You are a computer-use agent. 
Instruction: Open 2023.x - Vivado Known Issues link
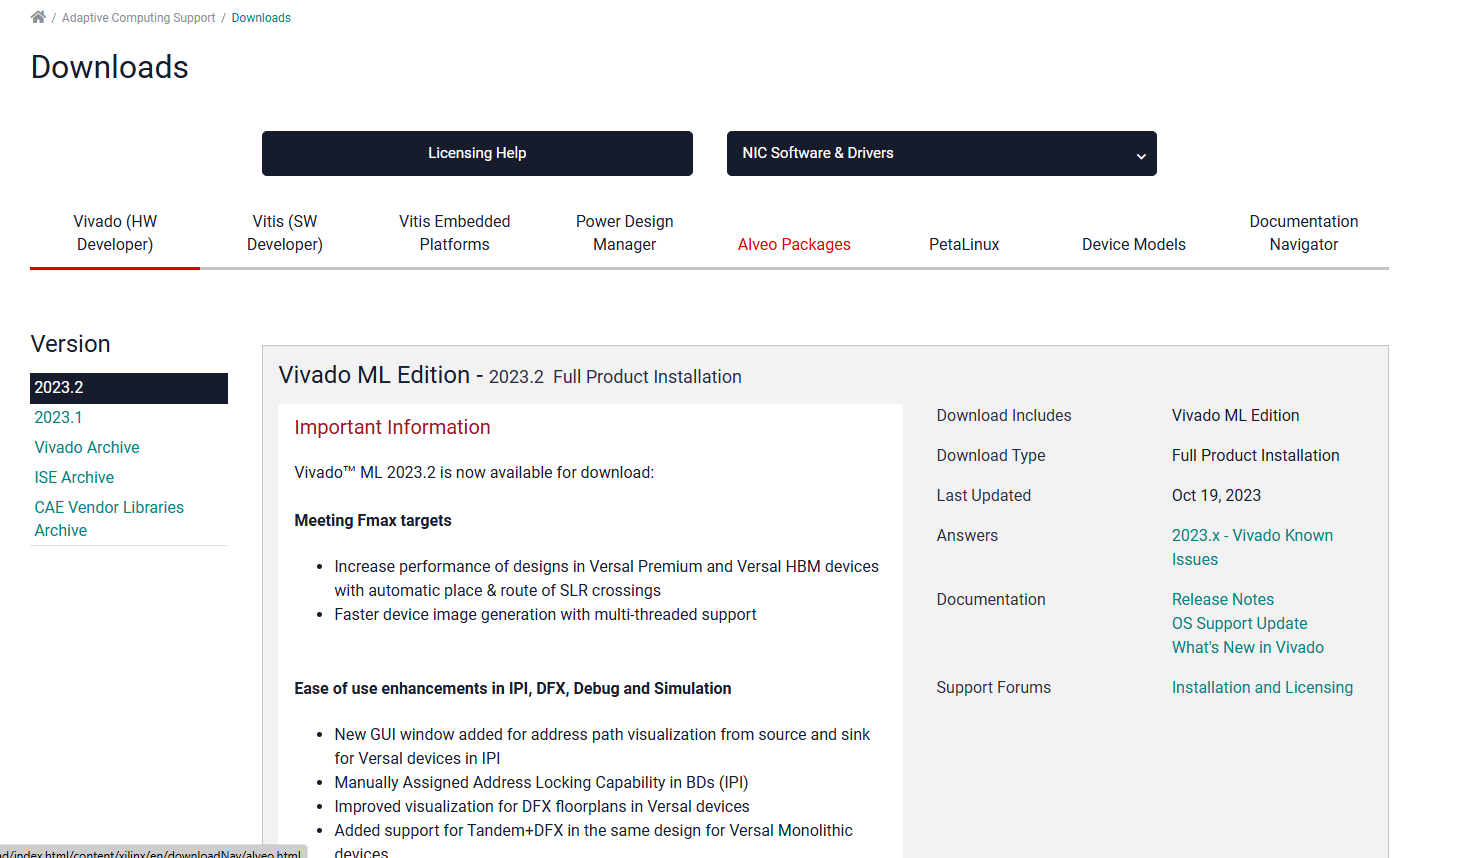click(x=1252, y=547)
